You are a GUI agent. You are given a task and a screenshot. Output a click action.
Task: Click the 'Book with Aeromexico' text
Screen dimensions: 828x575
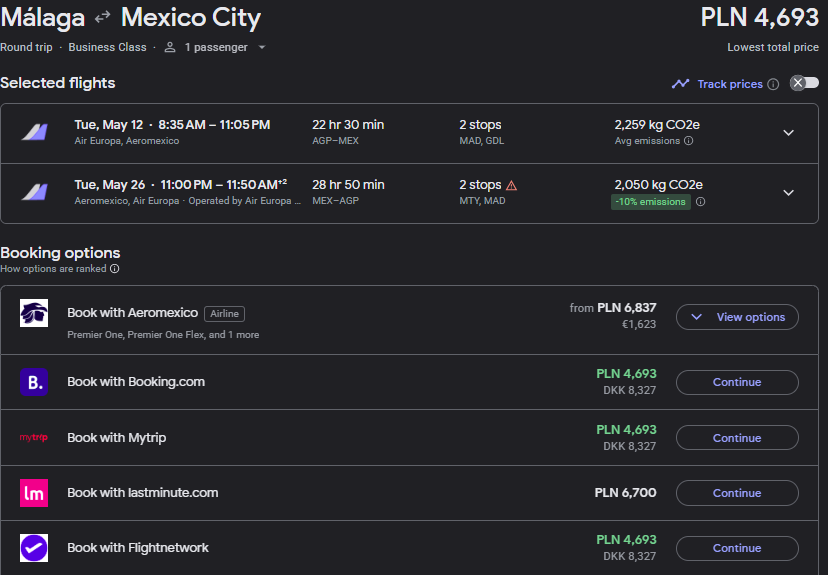(133, 313)
